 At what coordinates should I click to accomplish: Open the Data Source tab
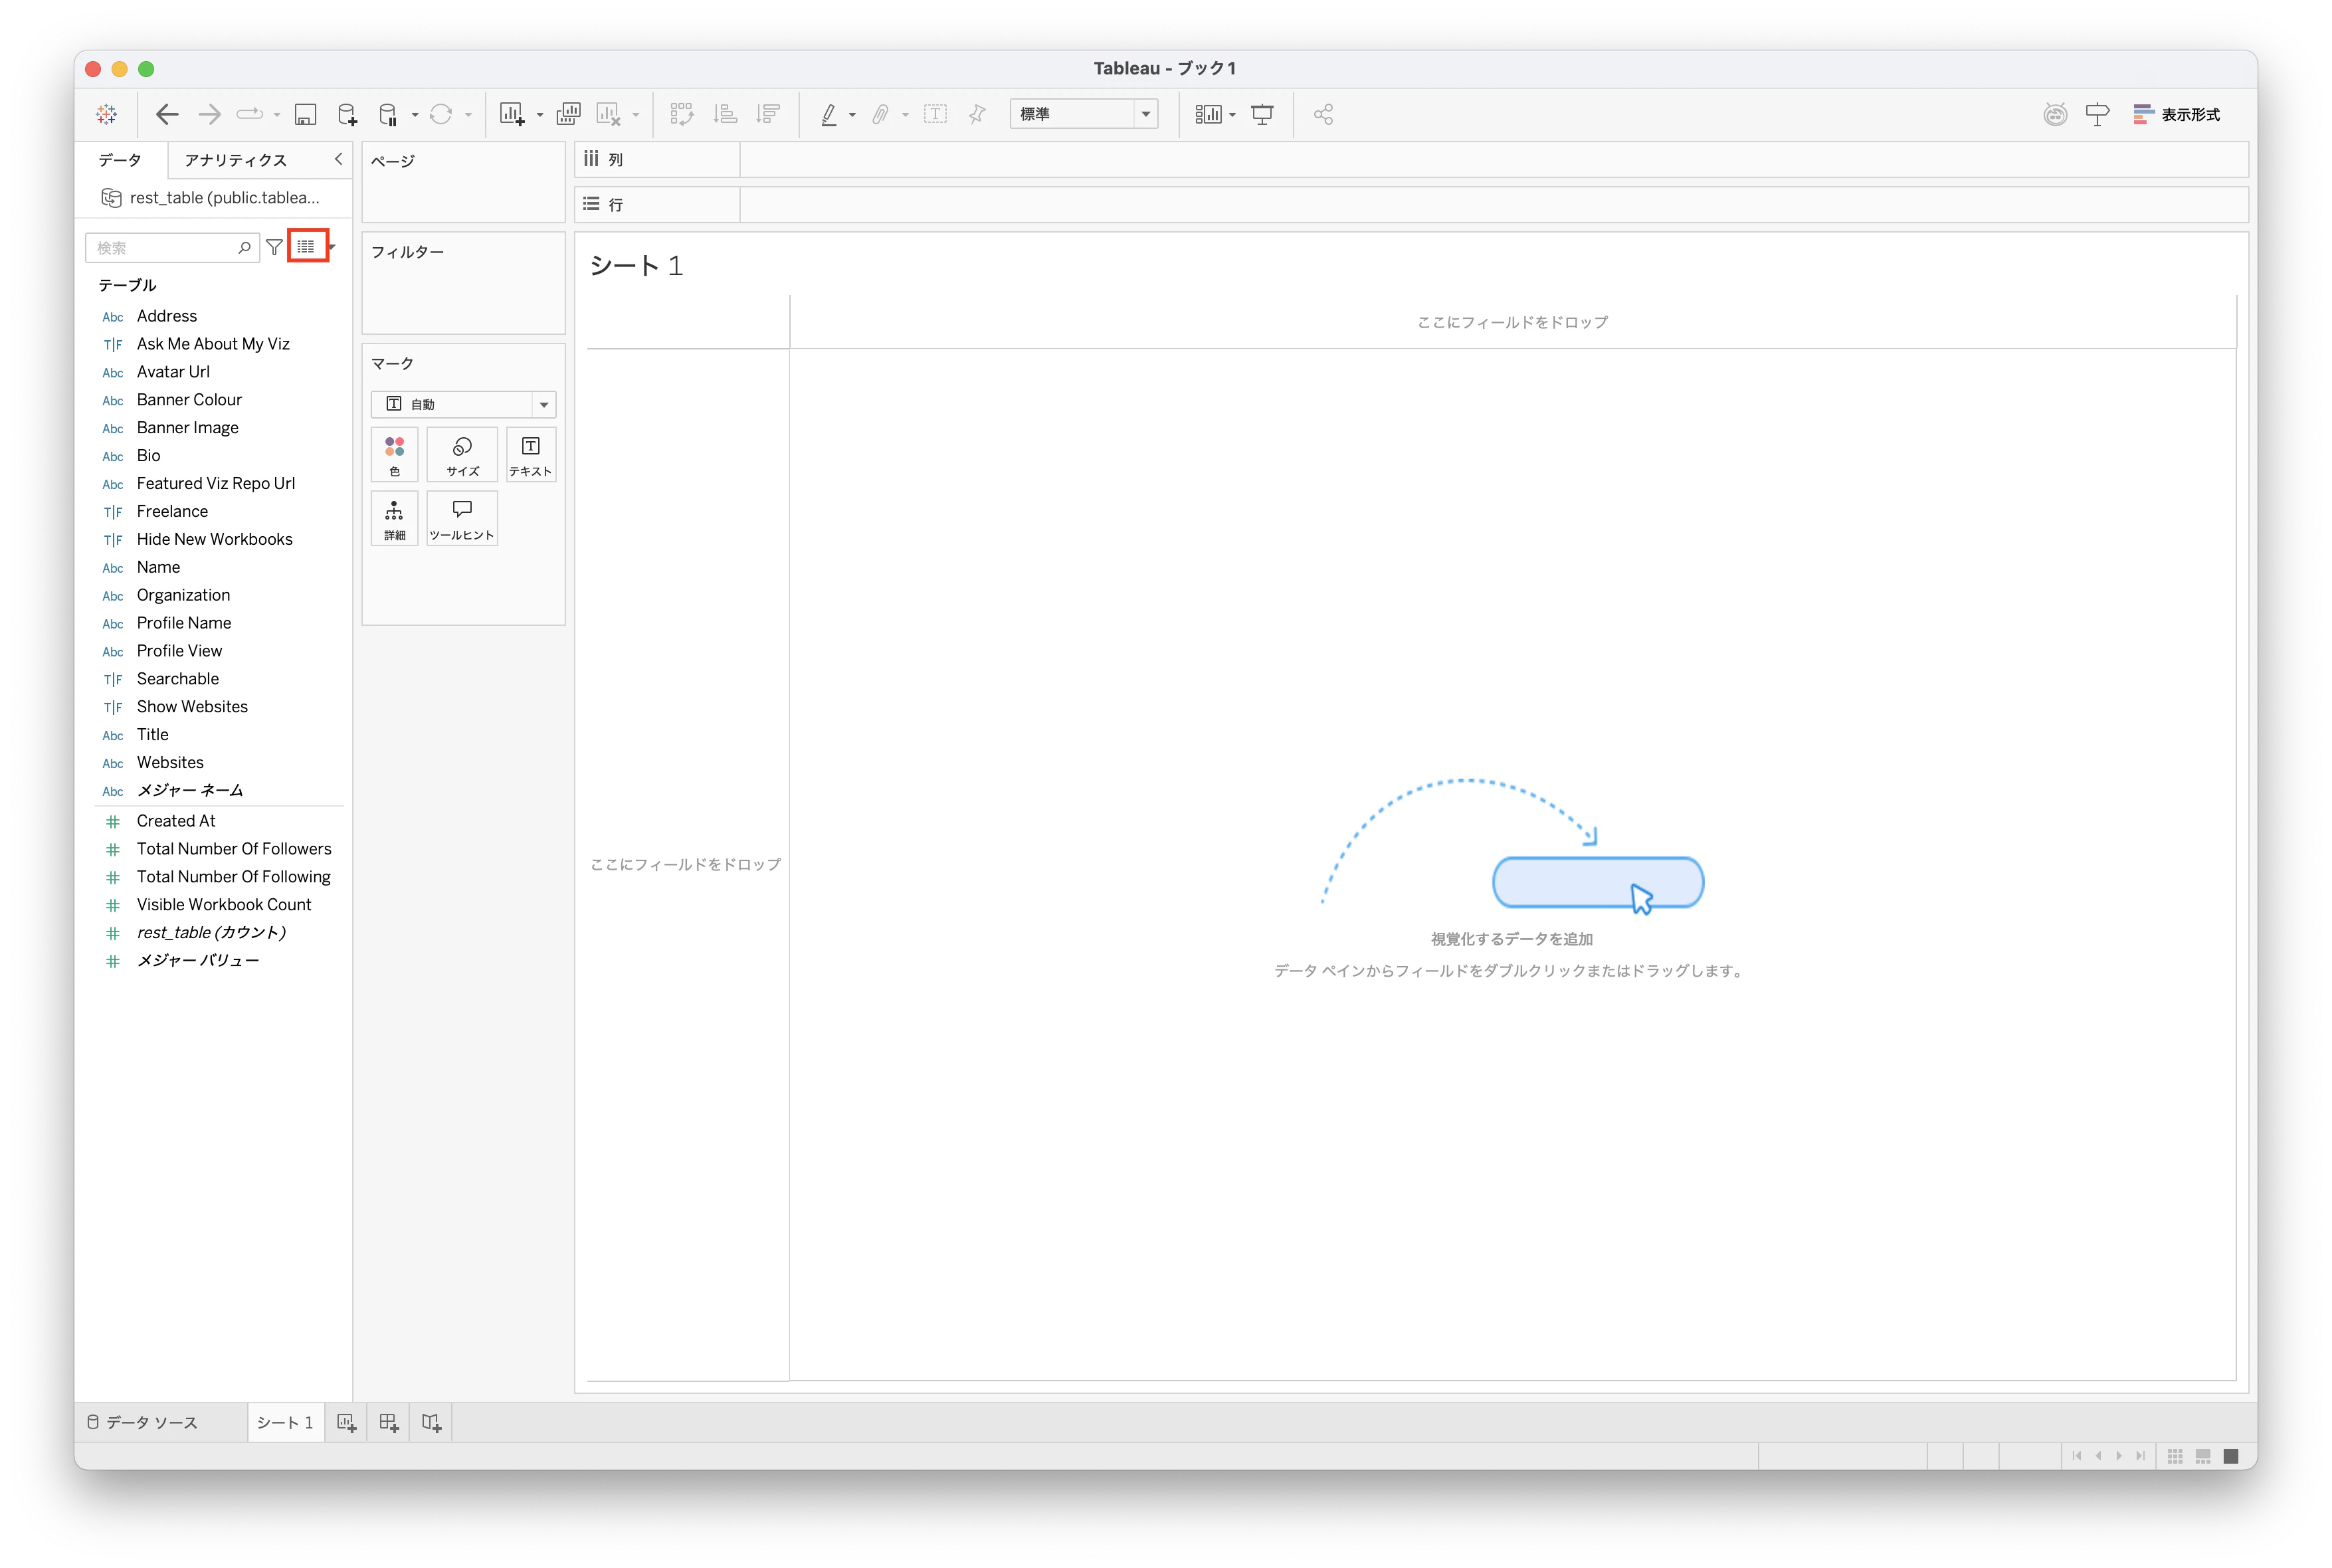point(142,1422)
